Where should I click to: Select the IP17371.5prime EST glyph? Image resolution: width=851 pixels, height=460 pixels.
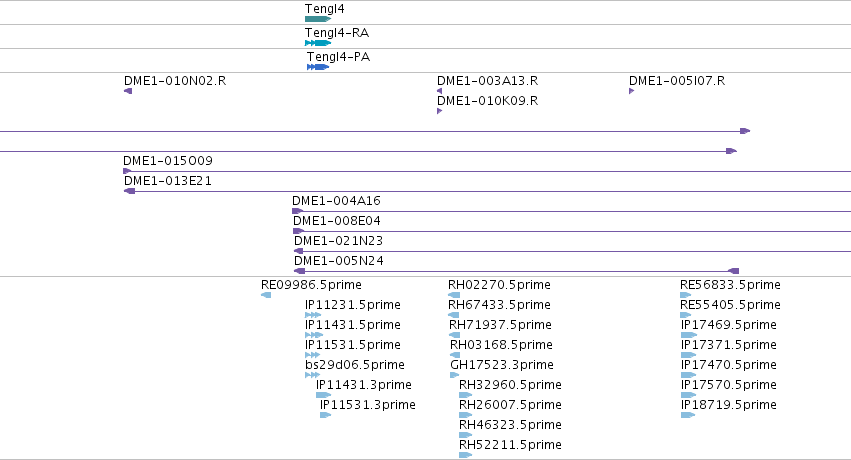coord(689,355)
